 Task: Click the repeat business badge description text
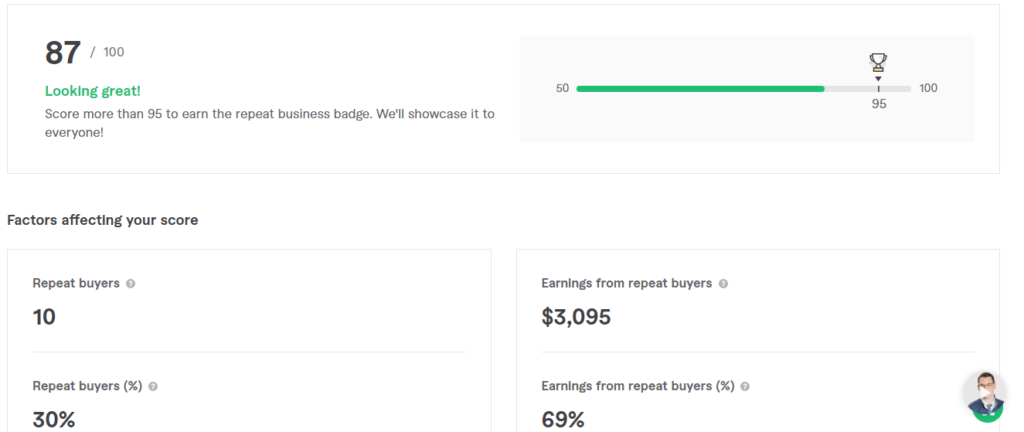(x=270, y=122)
